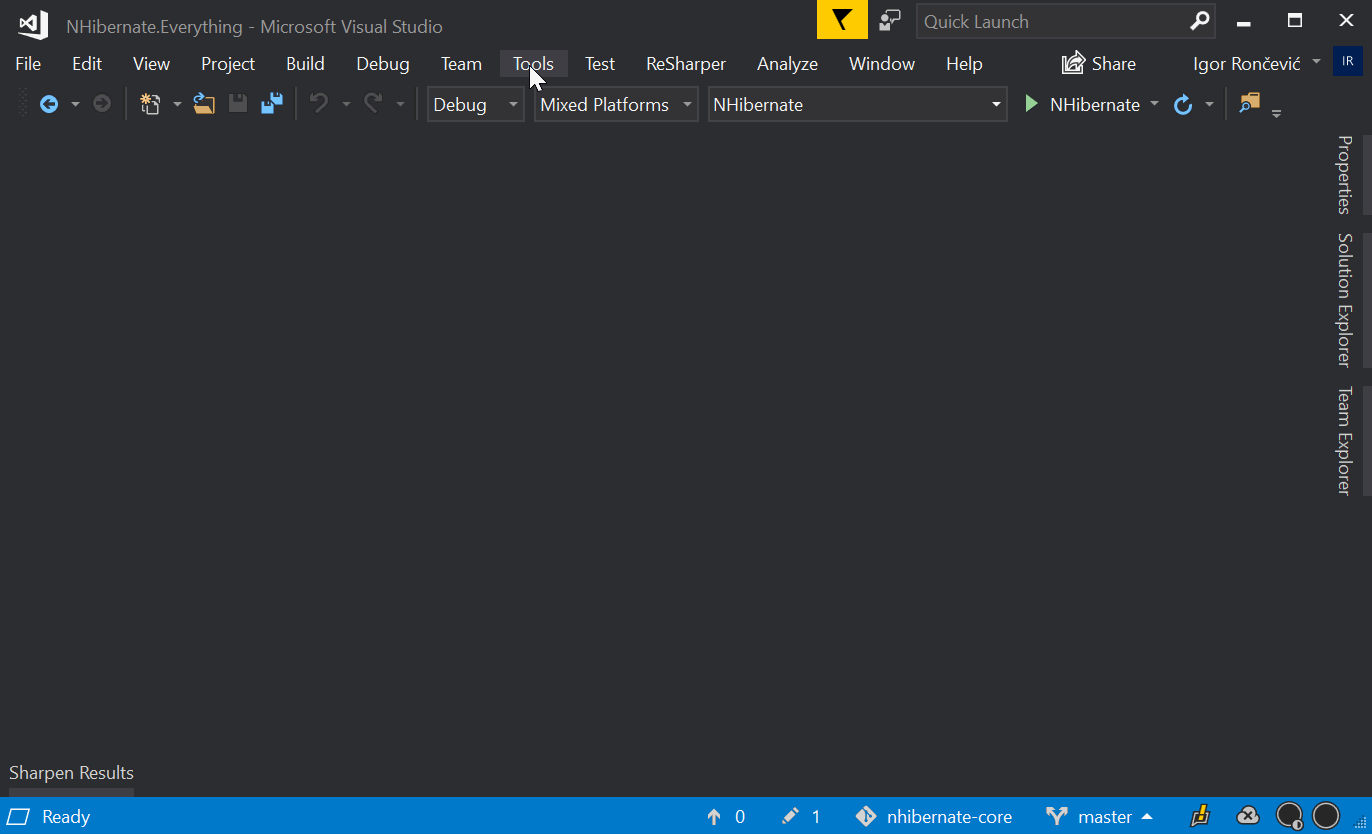This screenshot has height=834, width=1372.
Task: Click the Share button
Action: pos(1099,63)
